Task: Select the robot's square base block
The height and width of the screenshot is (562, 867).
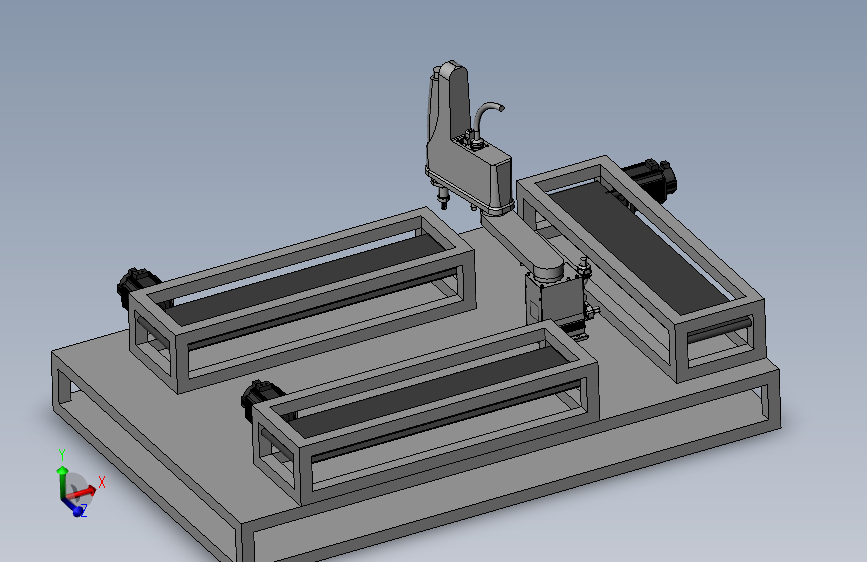Action: pos(555,301)
